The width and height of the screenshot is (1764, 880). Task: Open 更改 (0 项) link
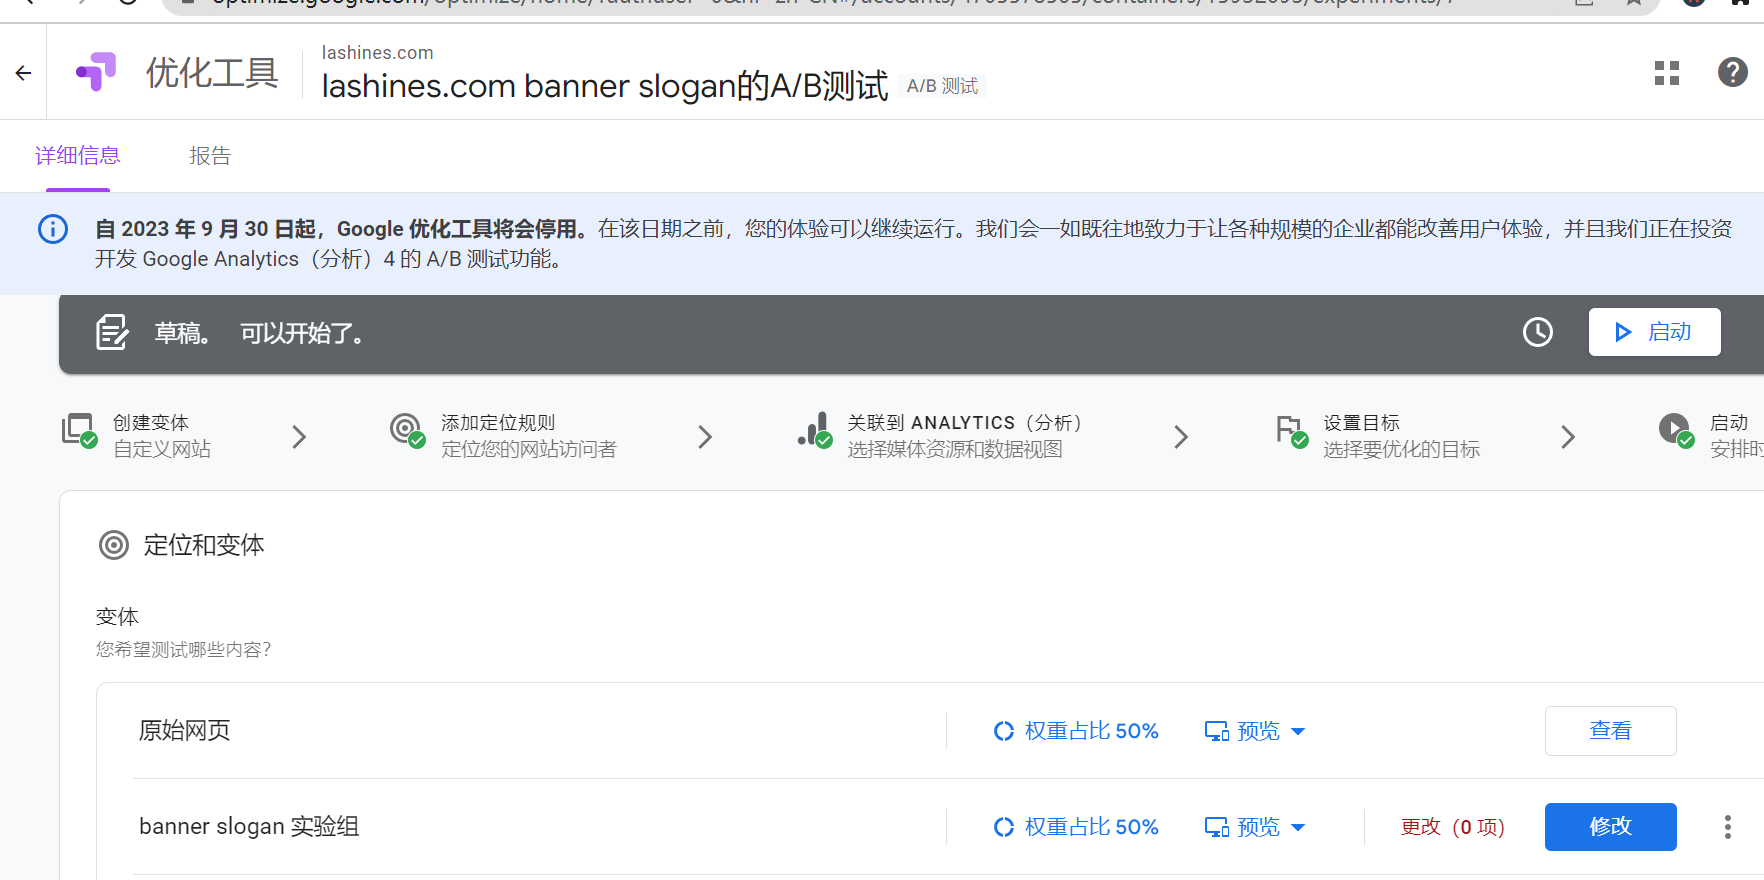(x=1452, y=827)
